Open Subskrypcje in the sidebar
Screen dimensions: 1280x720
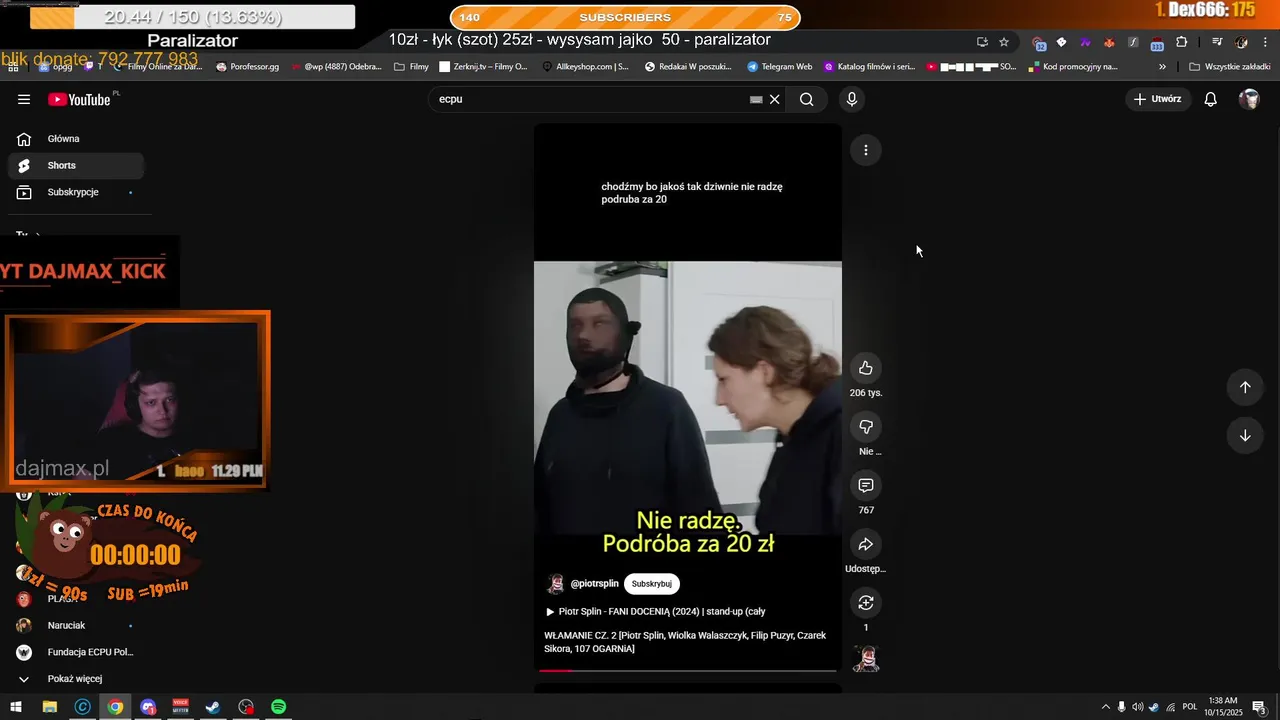point(76,192)
